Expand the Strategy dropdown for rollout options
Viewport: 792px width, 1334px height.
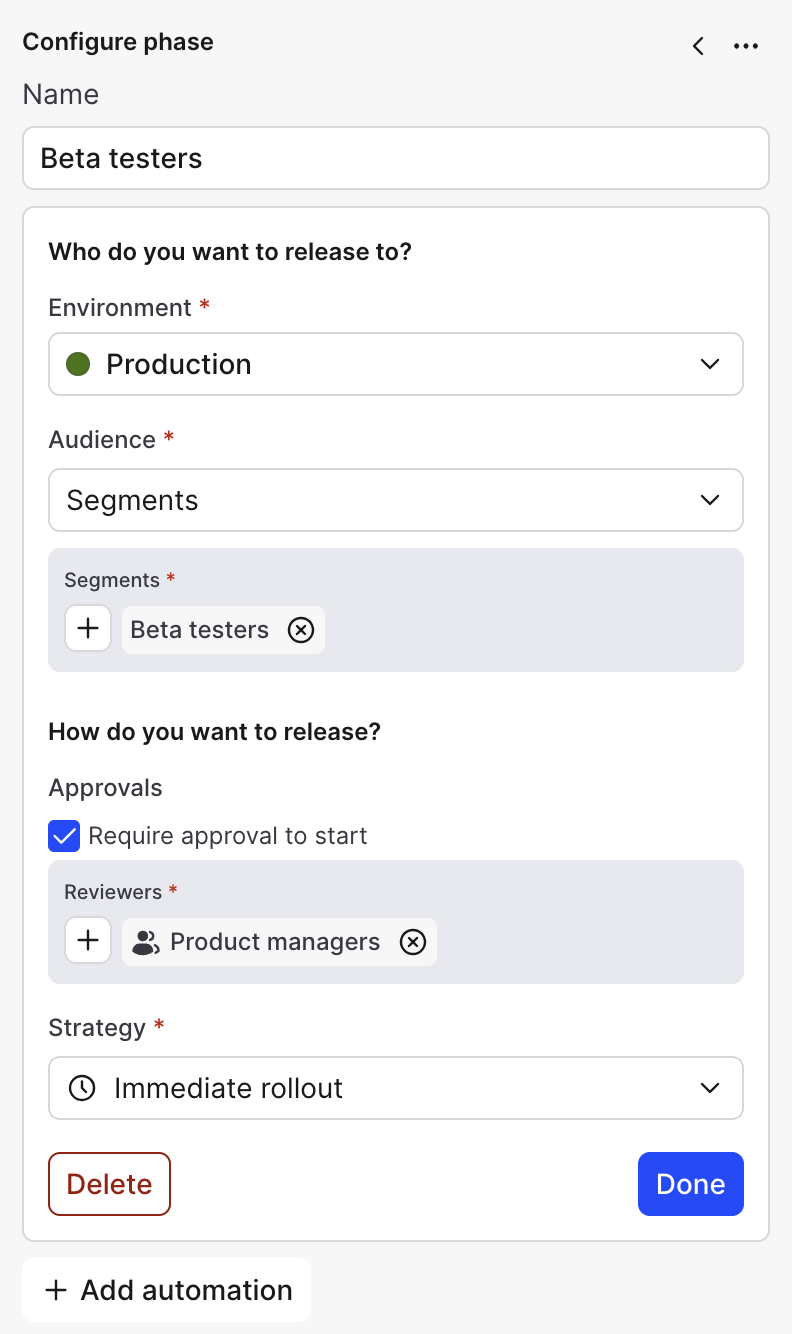click(x=396, y=1088)
